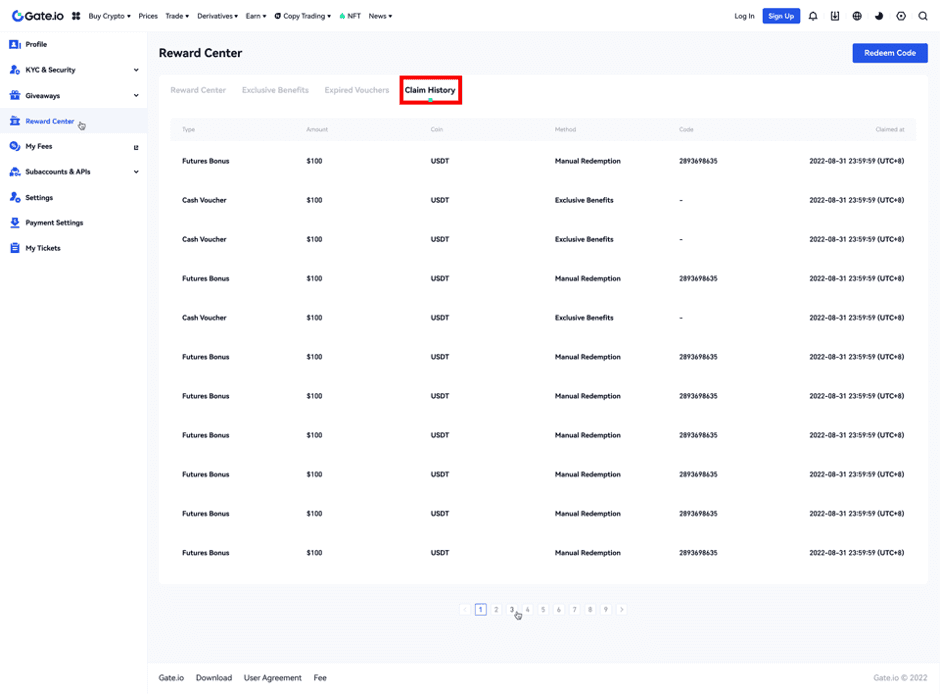
Task: Open User Agreement footer link
Action: coord(272,678)
